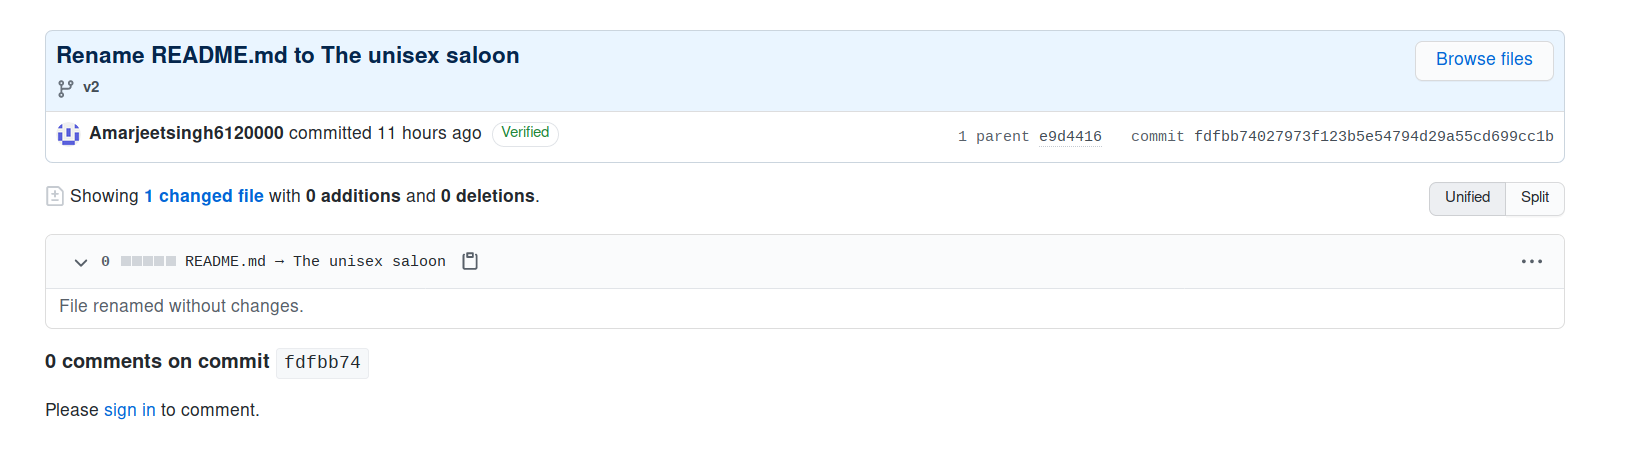Collapse the README.md file diff chevron
Screen dimensions: 1637x456
tap(81, 262)
